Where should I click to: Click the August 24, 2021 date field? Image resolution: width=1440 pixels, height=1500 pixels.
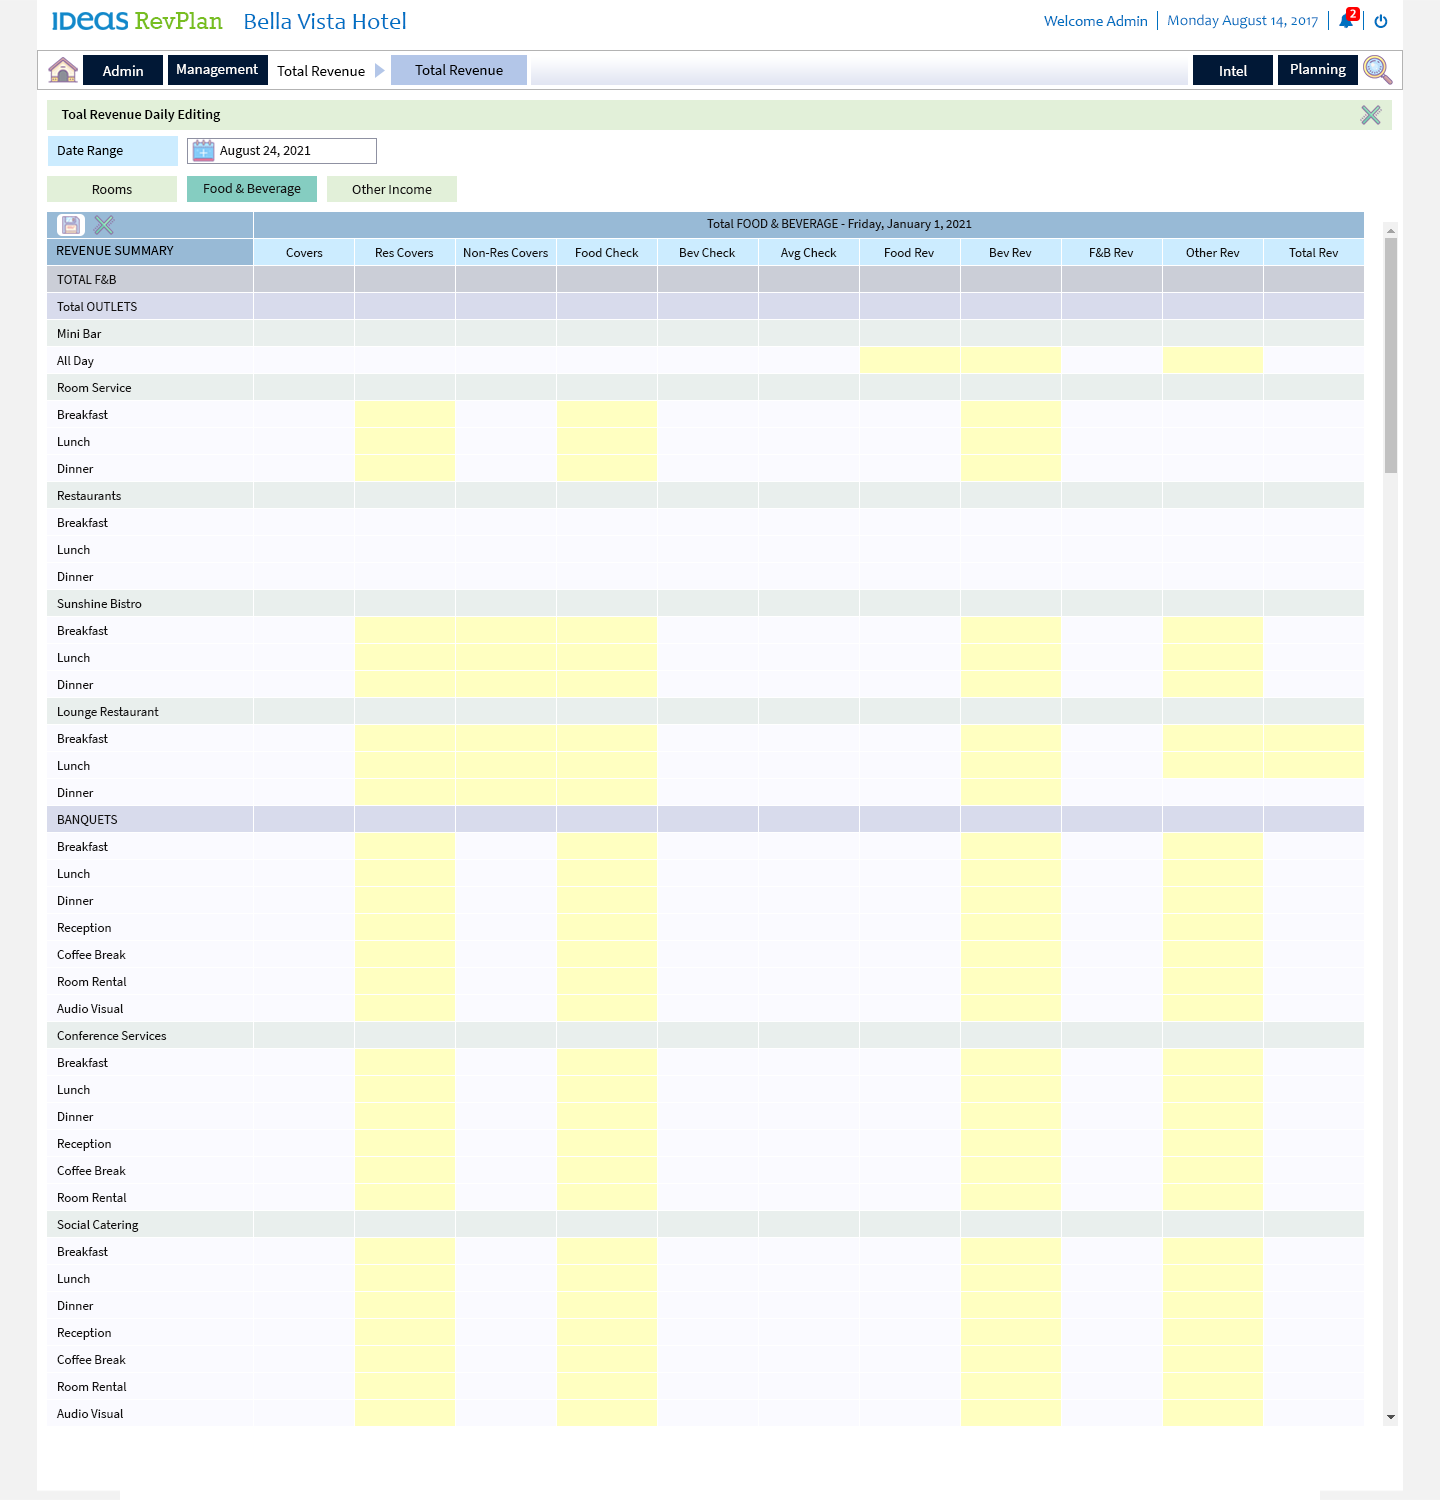294,151
